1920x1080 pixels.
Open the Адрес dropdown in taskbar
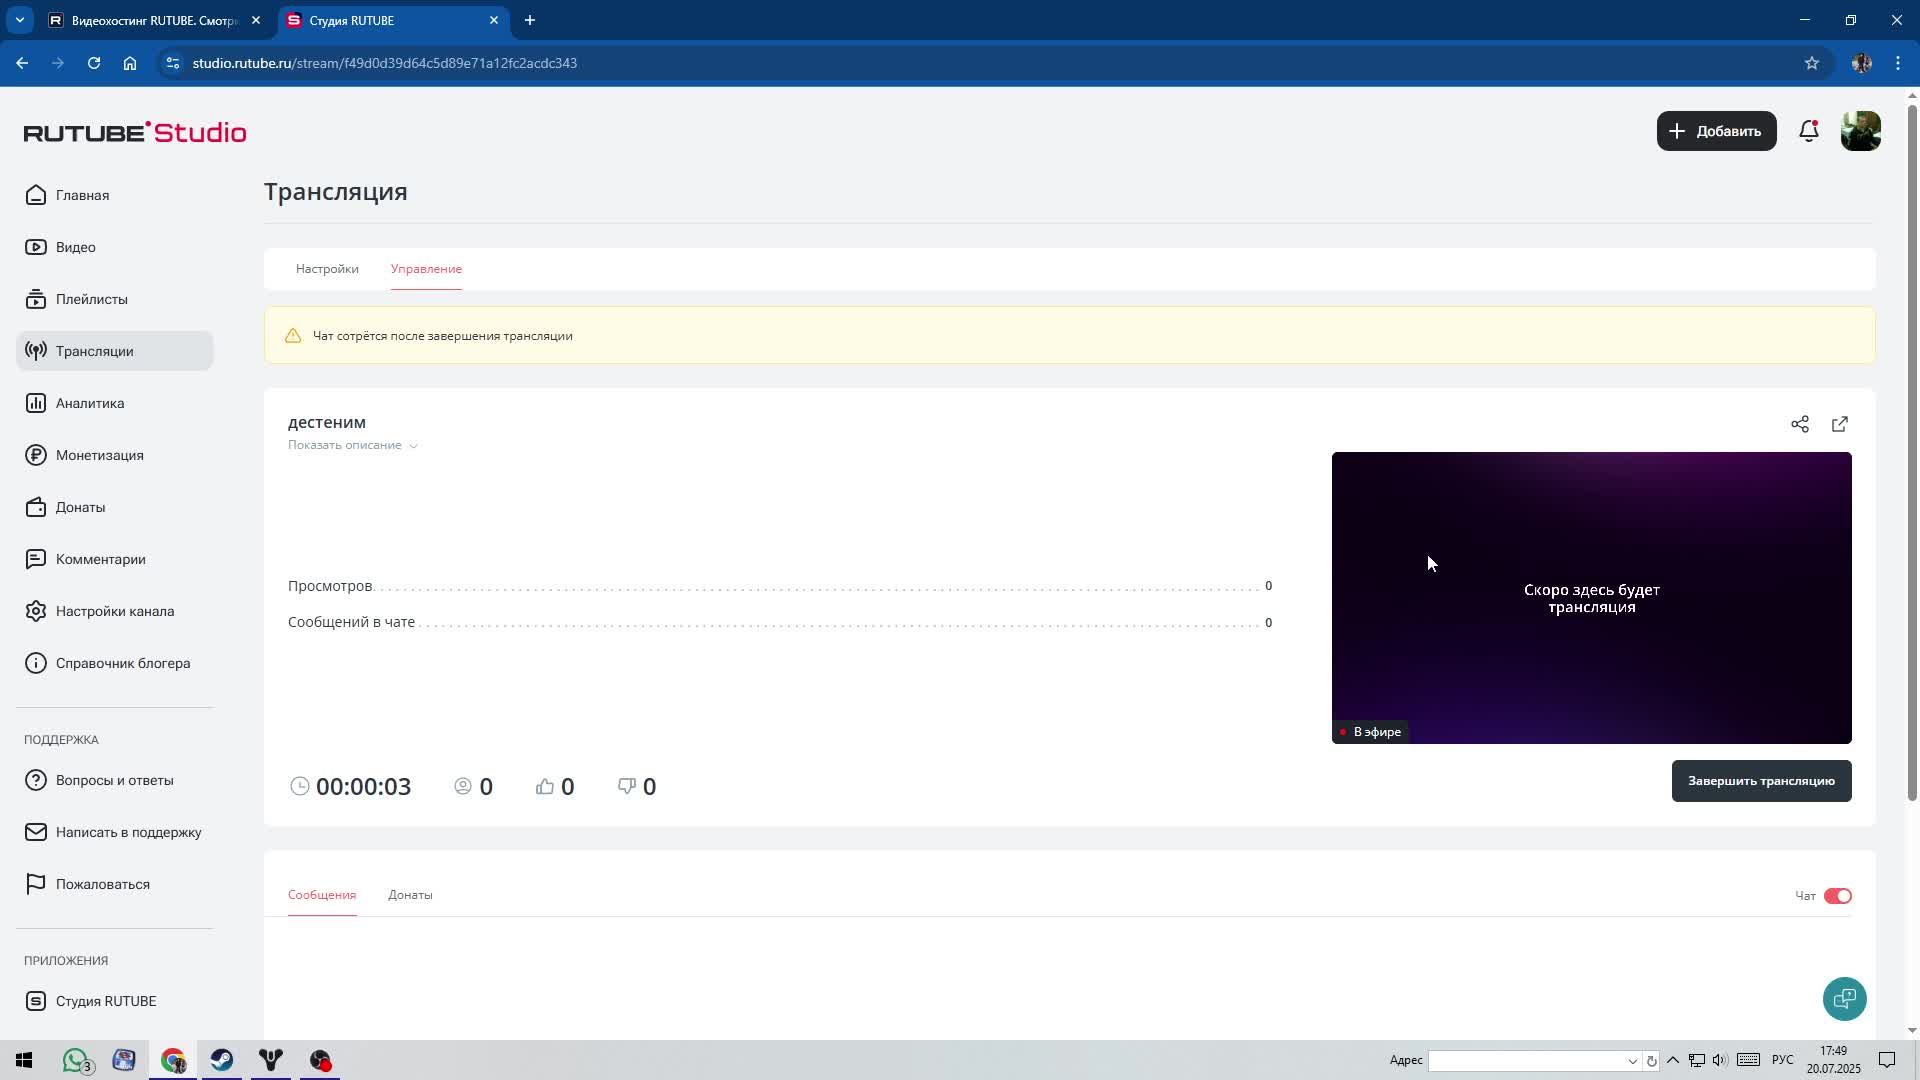click(x=1632, y=1061)
